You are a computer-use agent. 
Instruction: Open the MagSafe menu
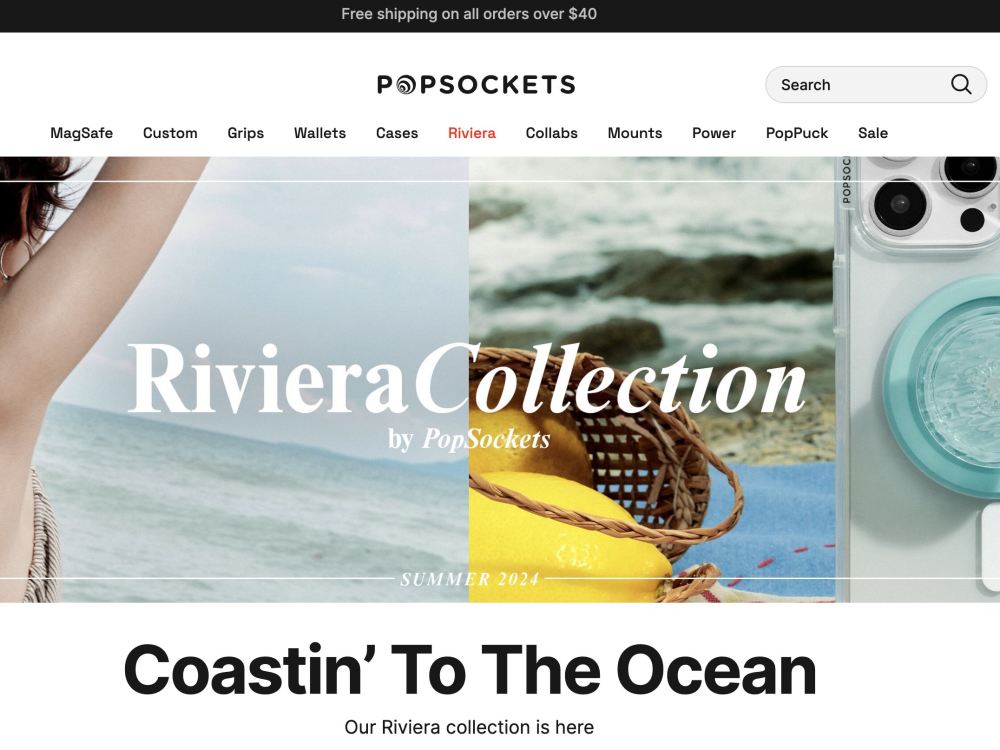(82, 133)
